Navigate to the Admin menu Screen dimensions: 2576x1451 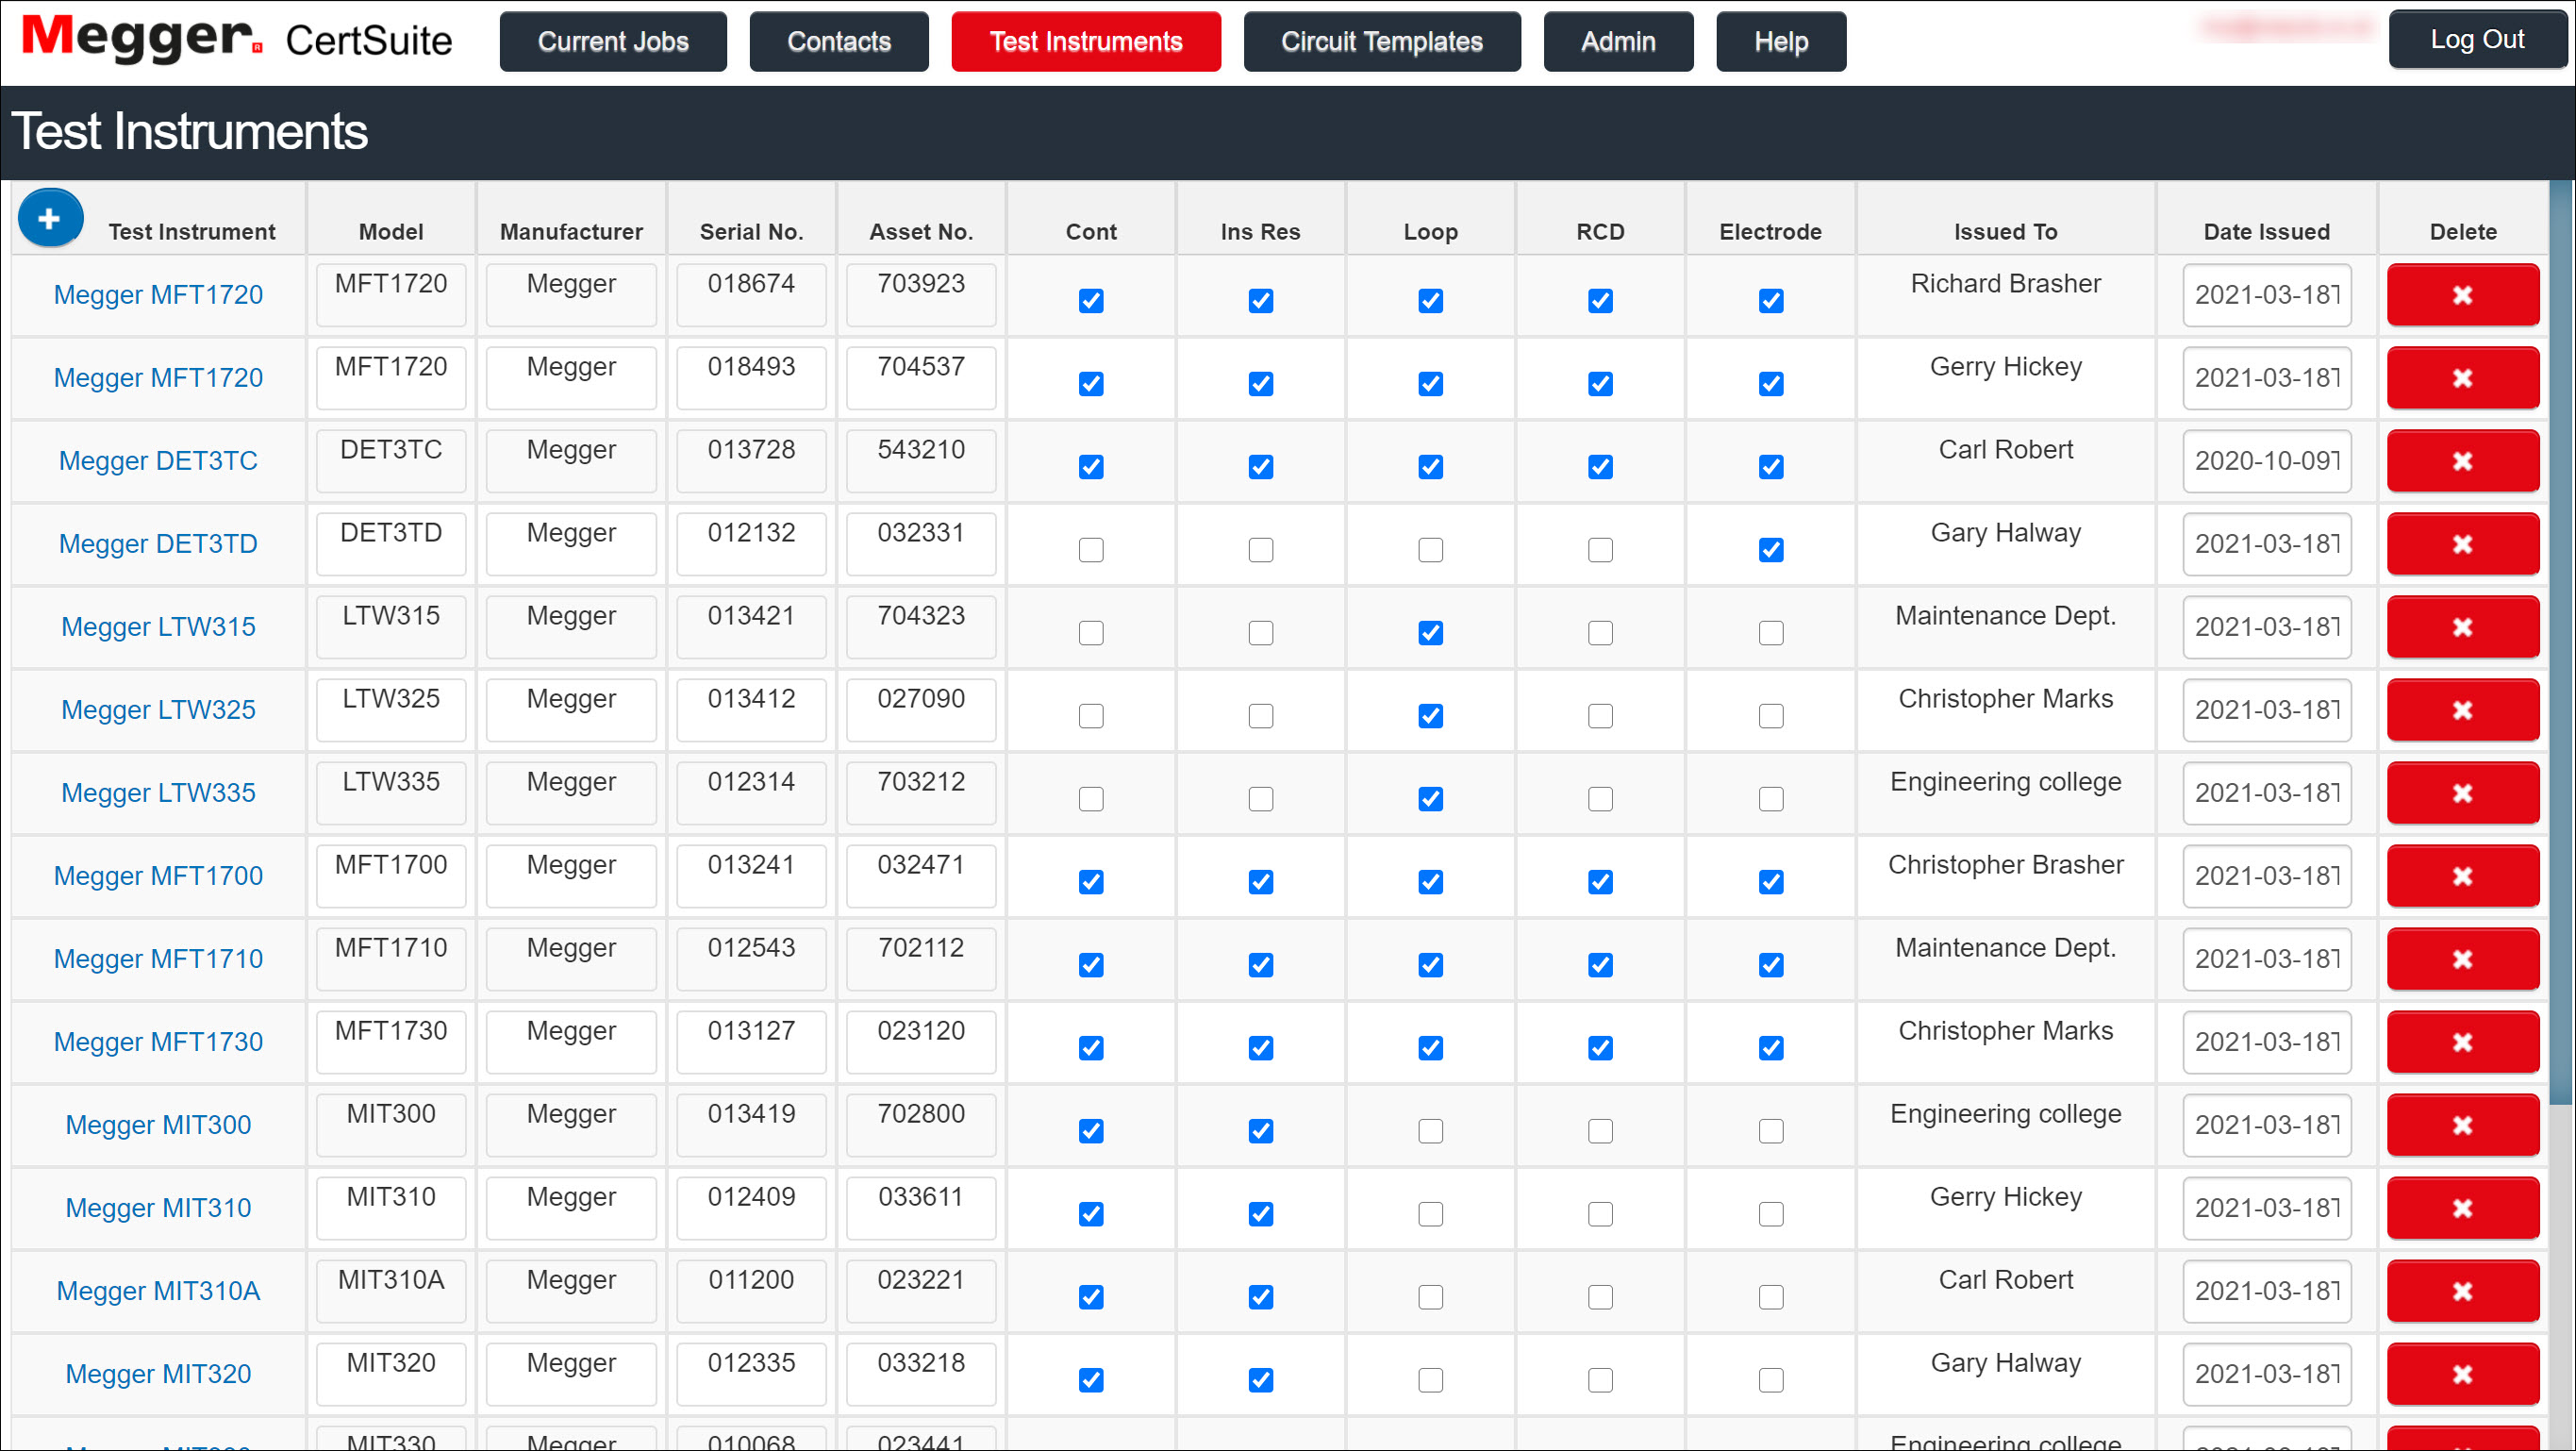tap(1618, 41)
